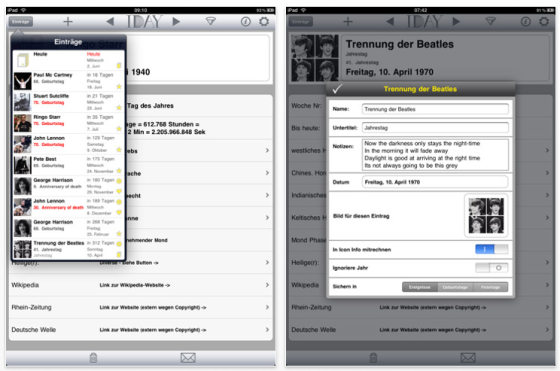Expand the Deutsche Welle row chevron on the right iPad screen
This screenshot has width=560, height=371.
pos(547,330)
